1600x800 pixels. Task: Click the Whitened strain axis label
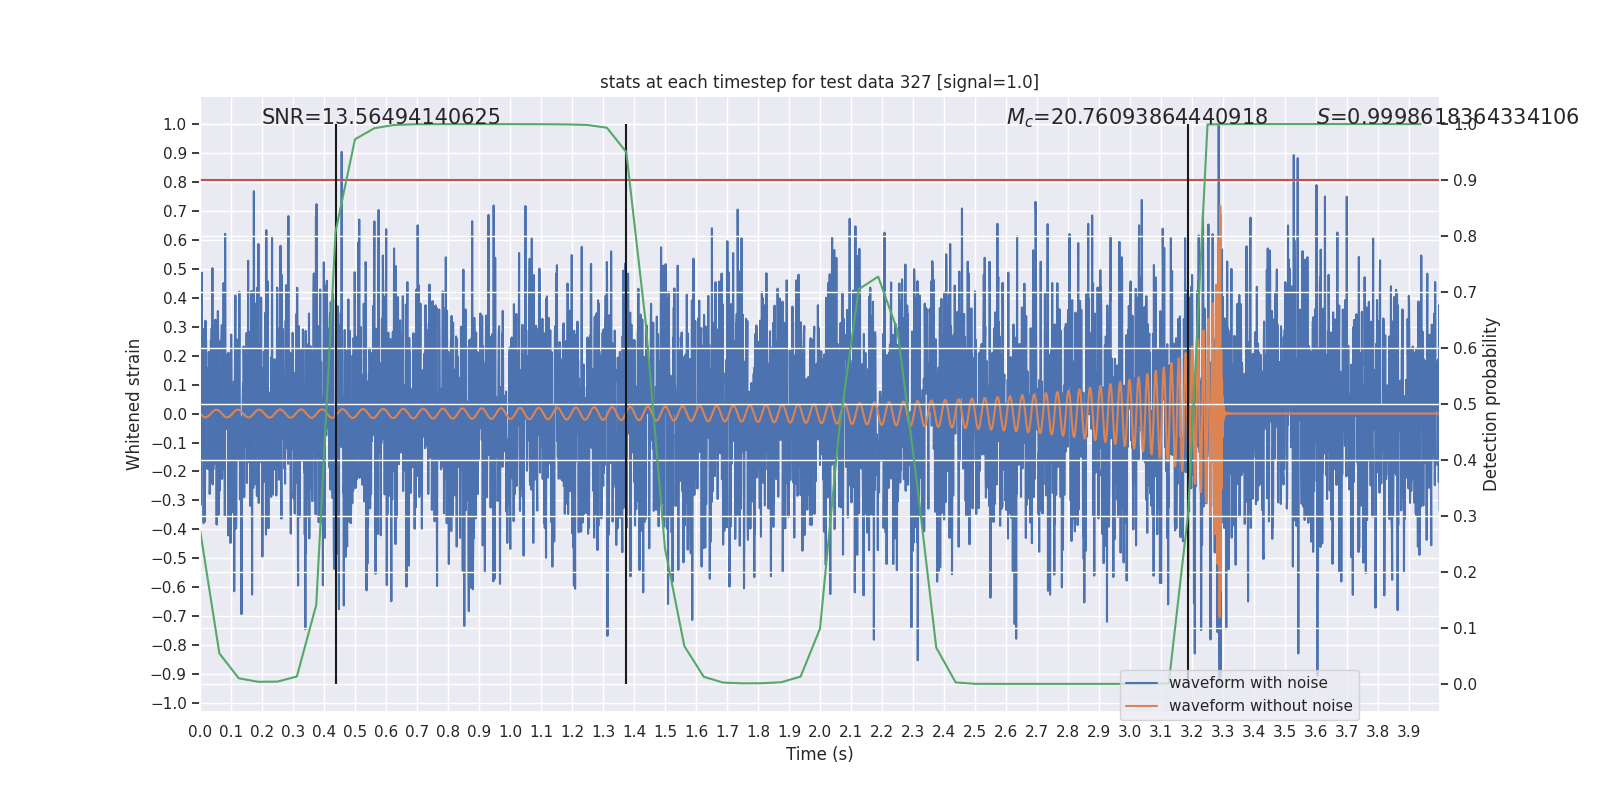[x=134, y=404]
